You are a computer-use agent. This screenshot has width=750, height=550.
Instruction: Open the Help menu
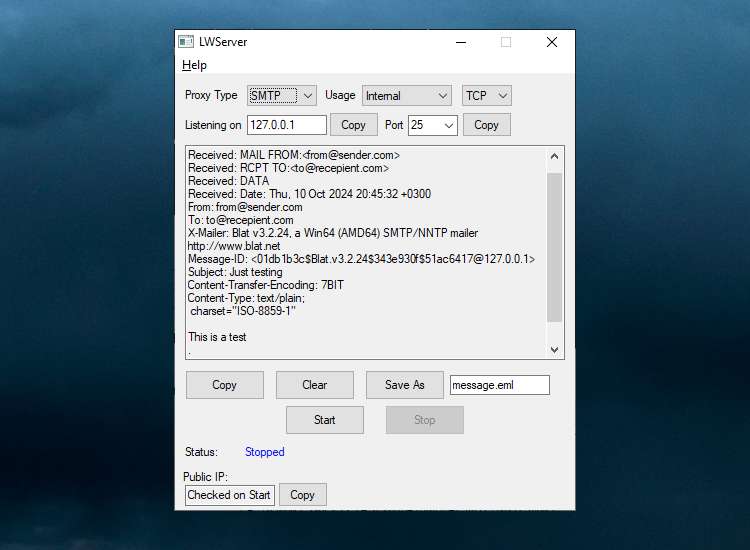(194, 65)
